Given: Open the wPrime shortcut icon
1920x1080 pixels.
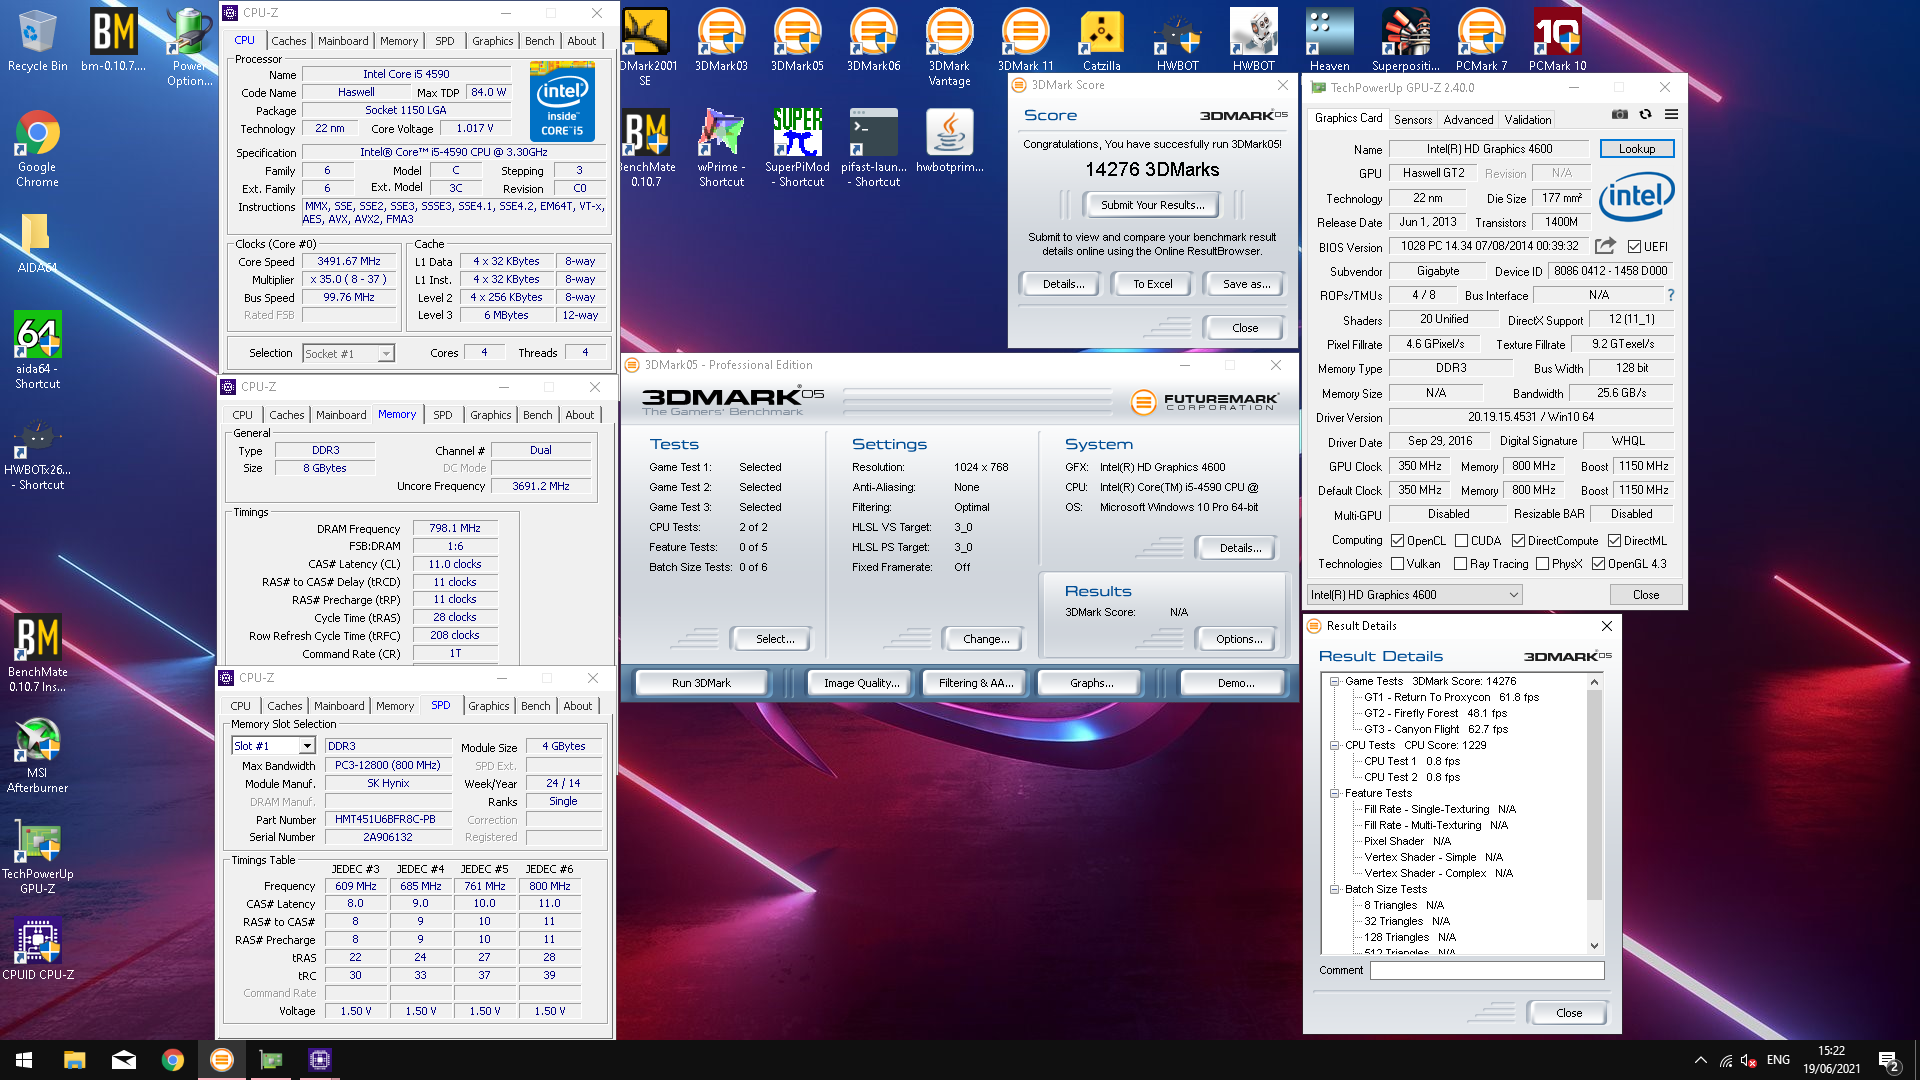Looking at the screenshot, I should tap(721, 148).
